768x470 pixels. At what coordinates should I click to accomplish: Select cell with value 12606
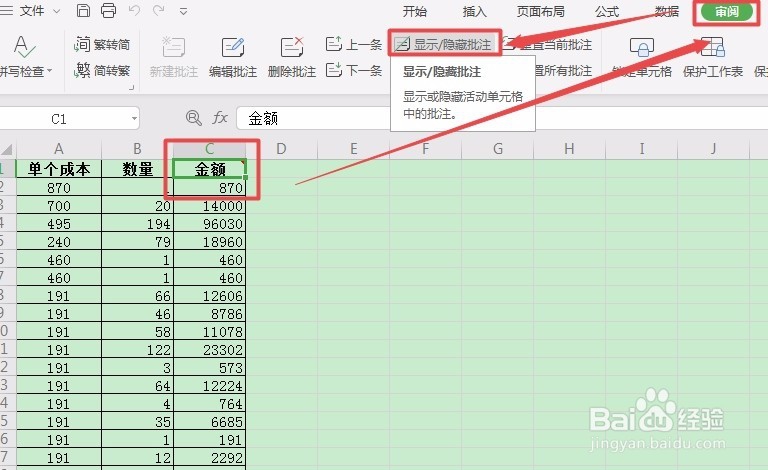point(209,296)
